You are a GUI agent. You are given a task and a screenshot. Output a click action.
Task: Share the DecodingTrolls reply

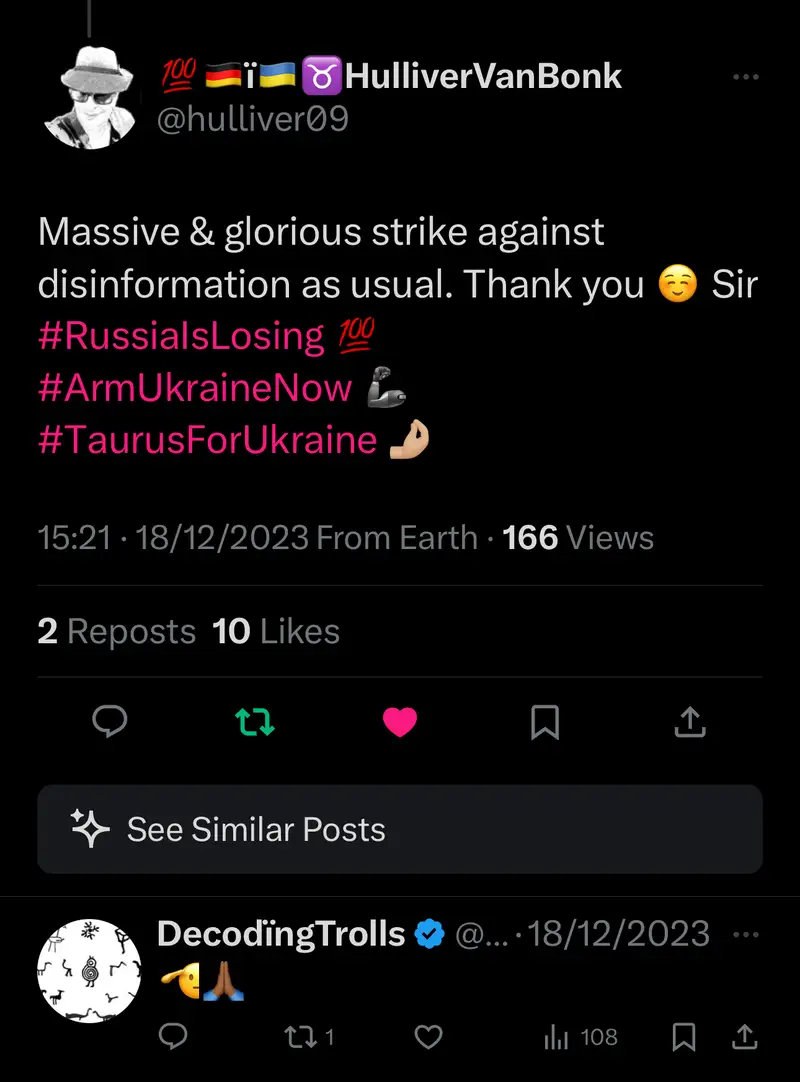pyautogui.click(x=745, y=1038)
